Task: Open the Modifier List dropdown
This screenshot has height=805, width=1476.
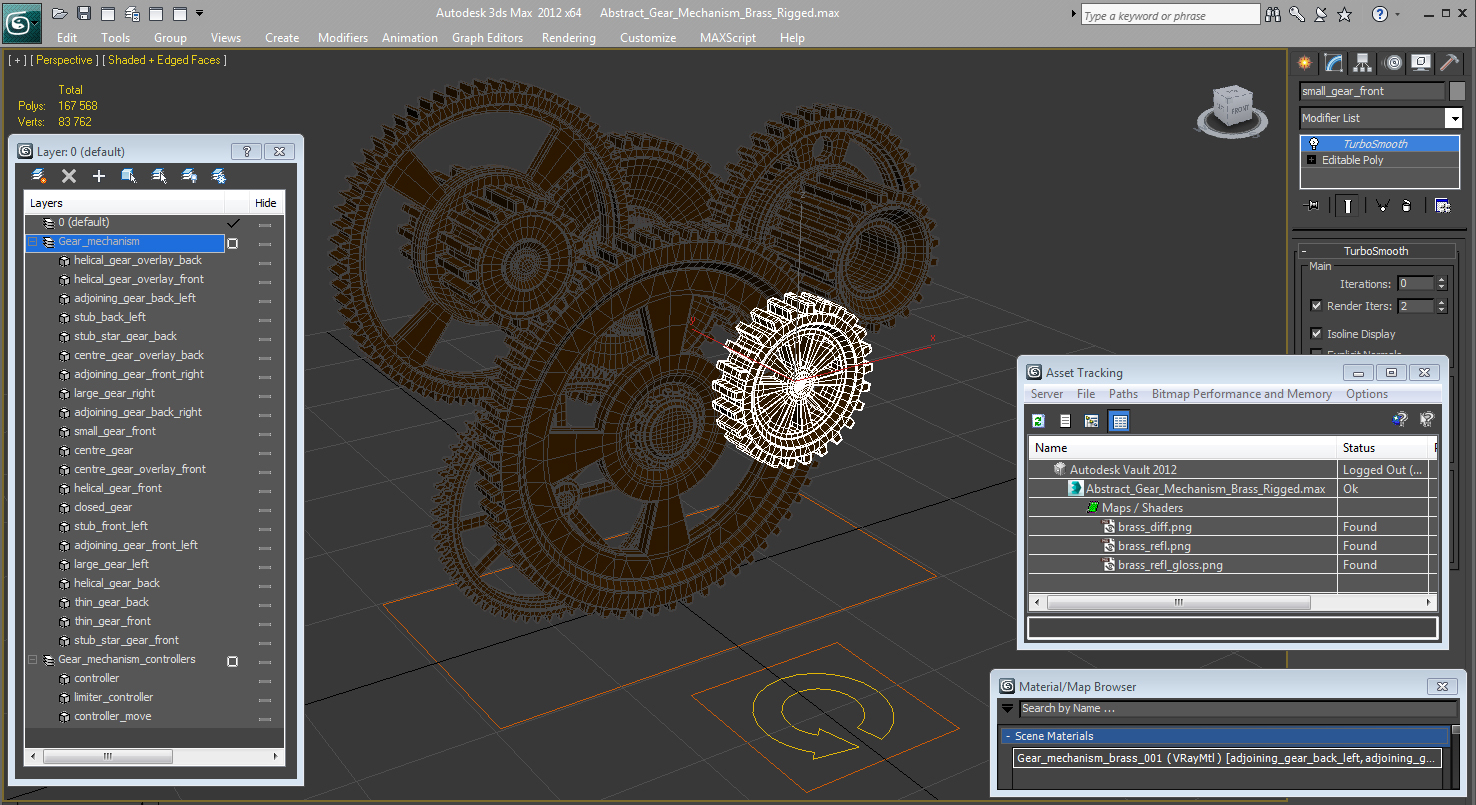Action: (x=1454, y=118)
